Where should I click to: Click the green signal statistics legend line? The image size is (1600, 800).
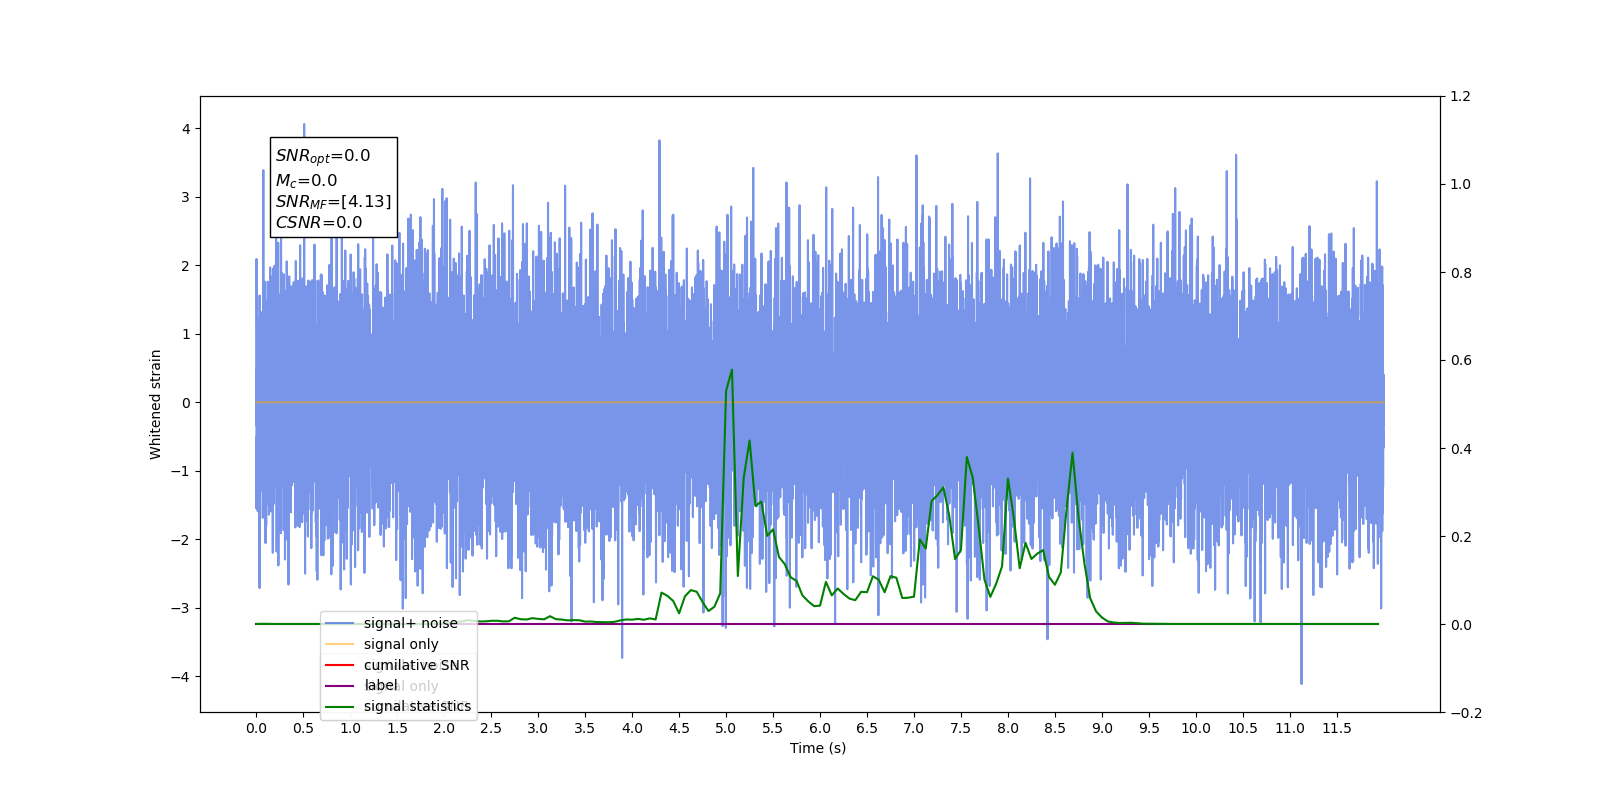[340, 706]
